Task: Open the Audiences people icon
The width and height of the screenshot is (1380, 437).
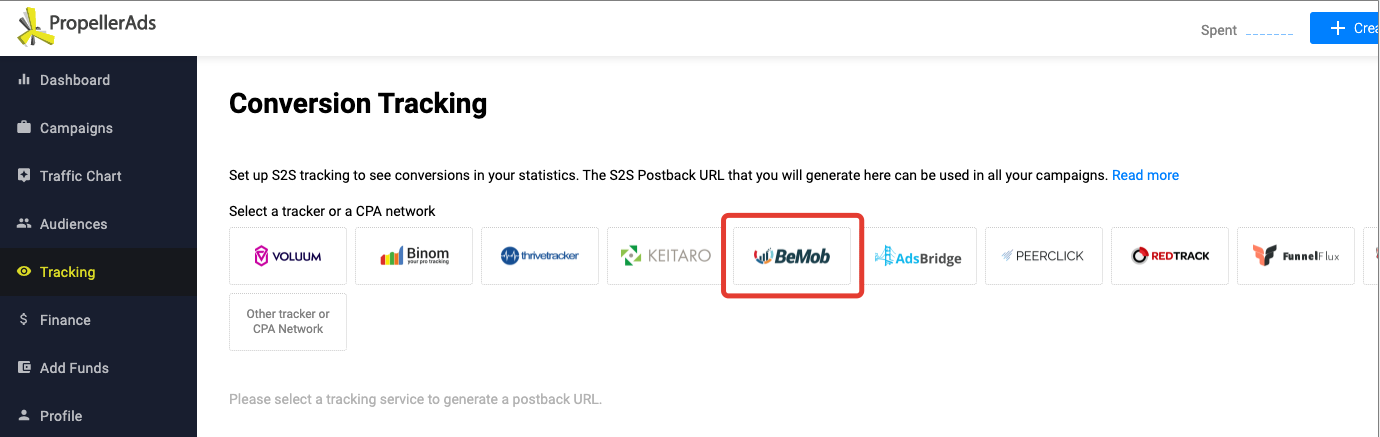Action: (x=24, y=224)
